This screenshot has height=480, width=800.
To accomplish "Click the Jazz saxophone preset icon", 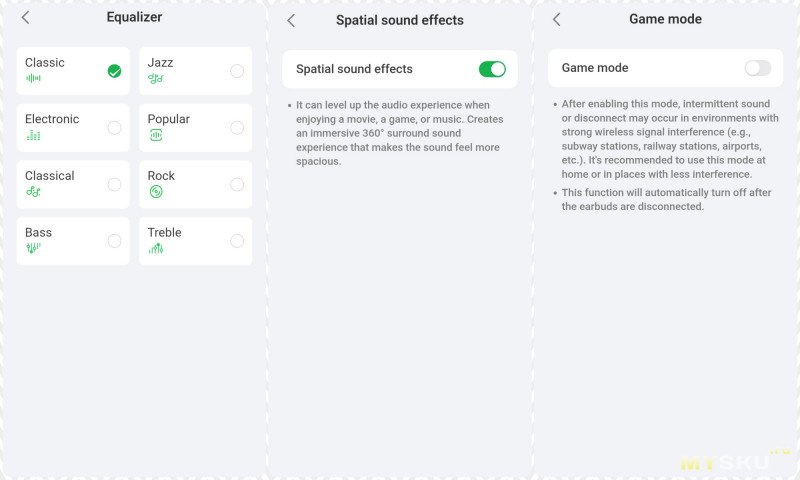I will [155, 78].
